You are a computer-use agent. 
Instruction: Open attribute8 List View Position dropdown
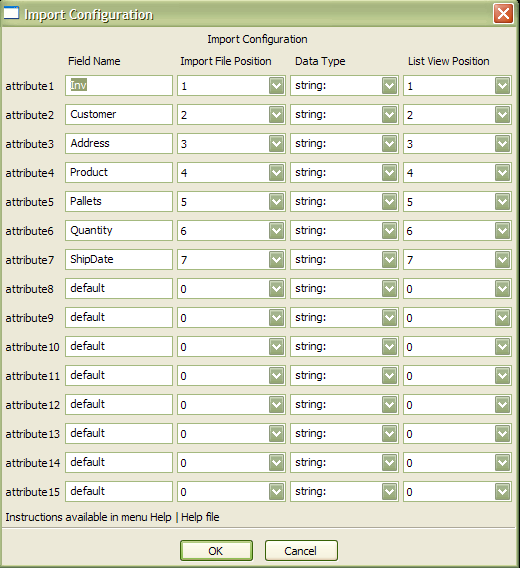pyautogui.click(x=502, y=289)
